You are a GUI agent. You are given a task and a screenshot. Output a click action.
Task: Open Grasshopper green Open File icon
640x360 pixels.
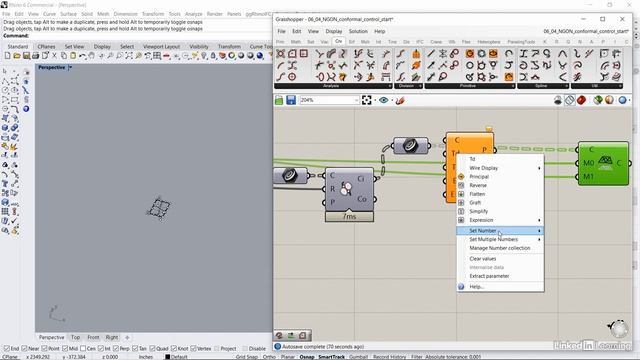pos(279,100)
